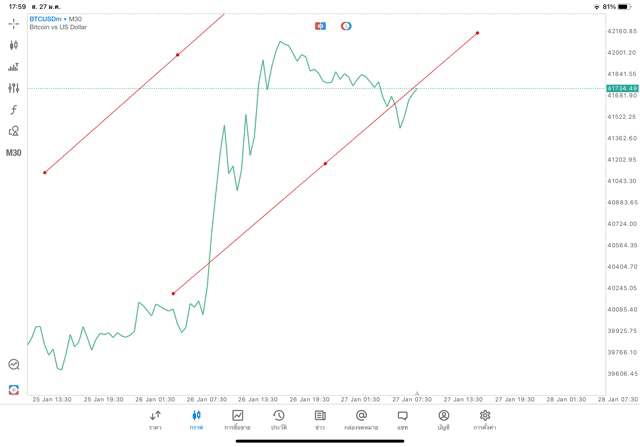
Task: Select the current price label 41734.49
Action: click(x=621, y=88)
